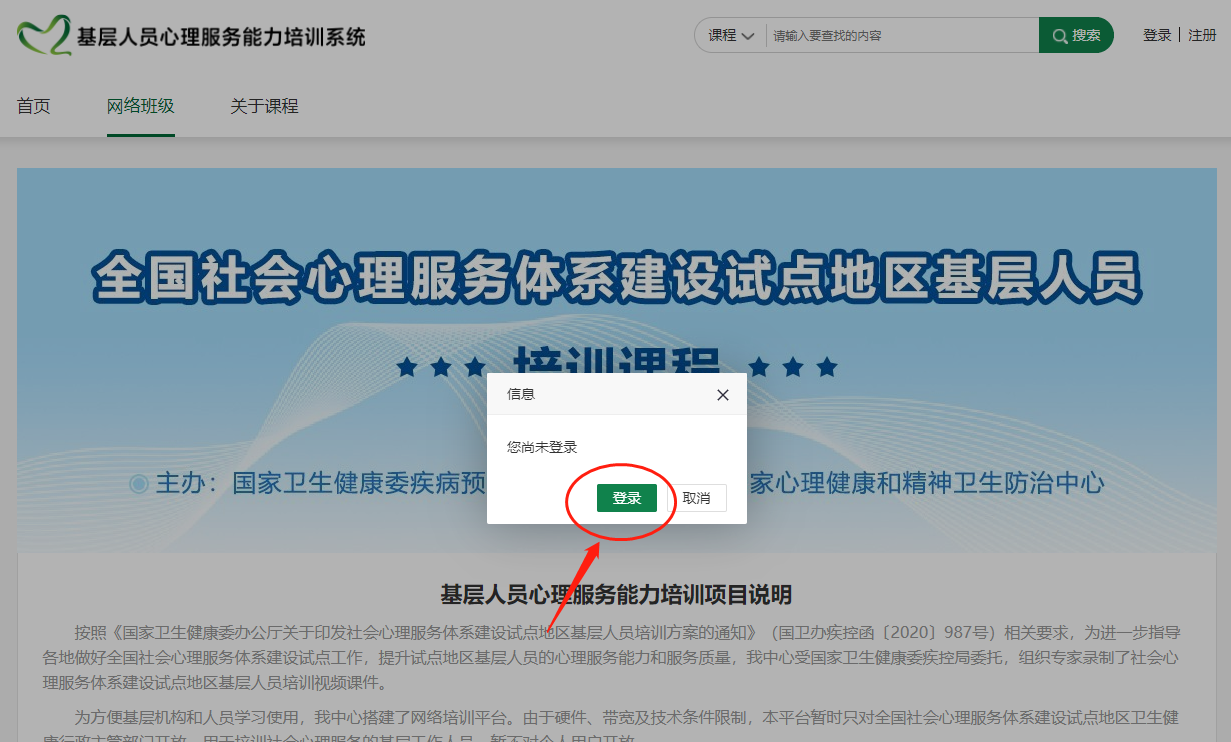
Task: Click the green heart logo icon
Action: [x=44, y=36]
